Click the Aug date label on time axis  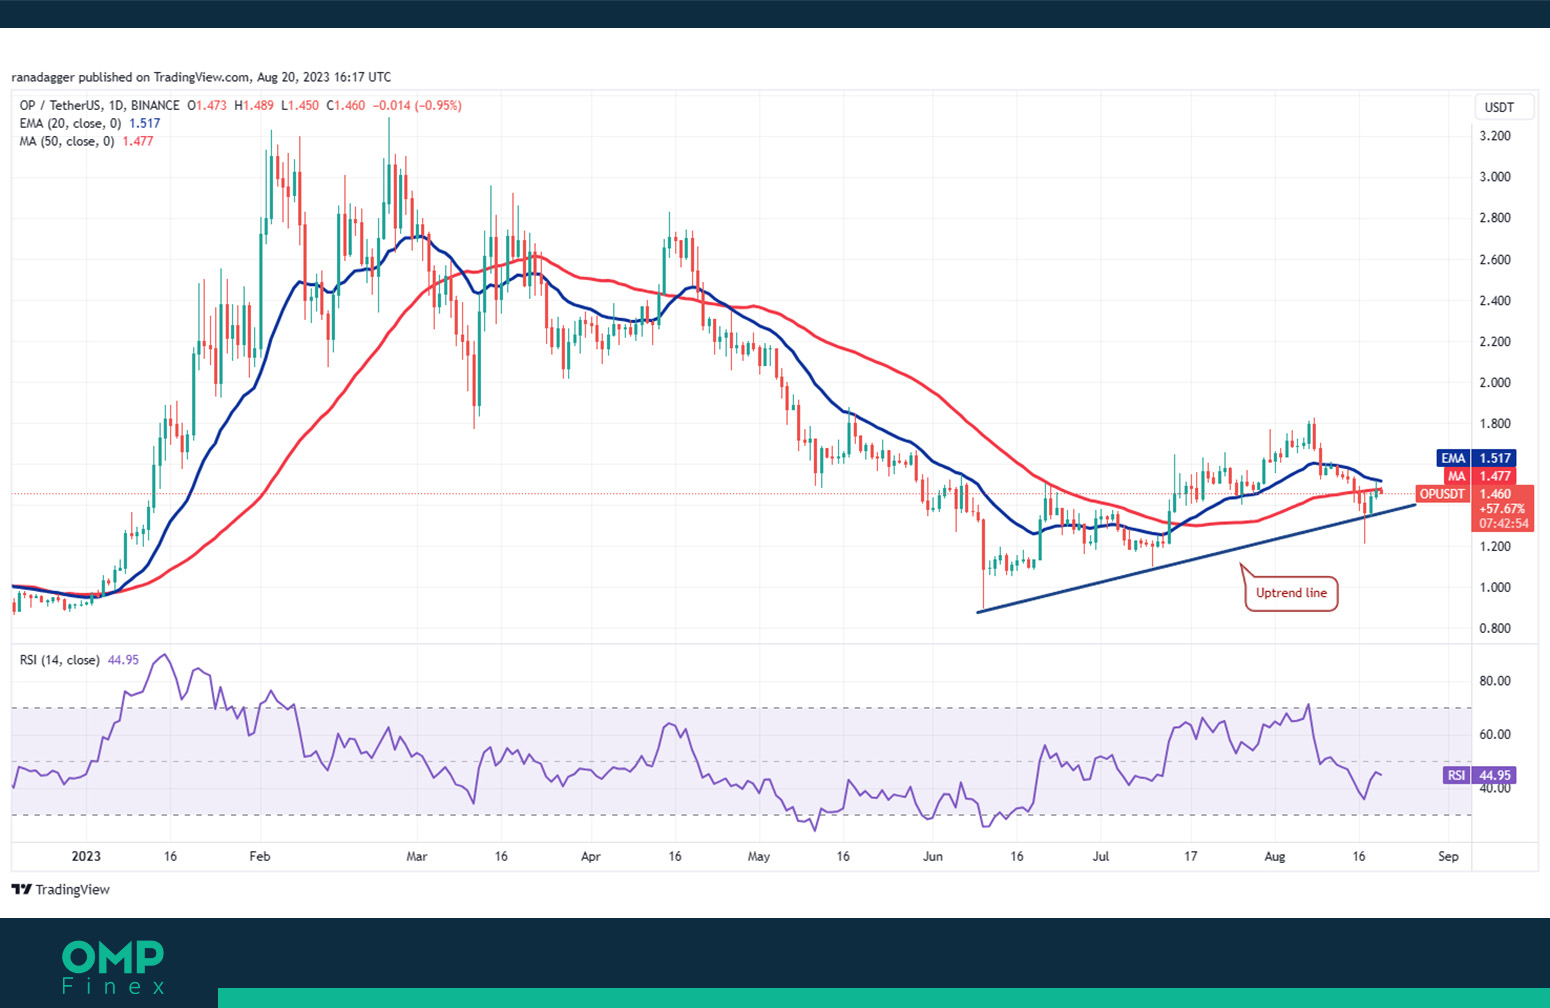[1275, 856]
